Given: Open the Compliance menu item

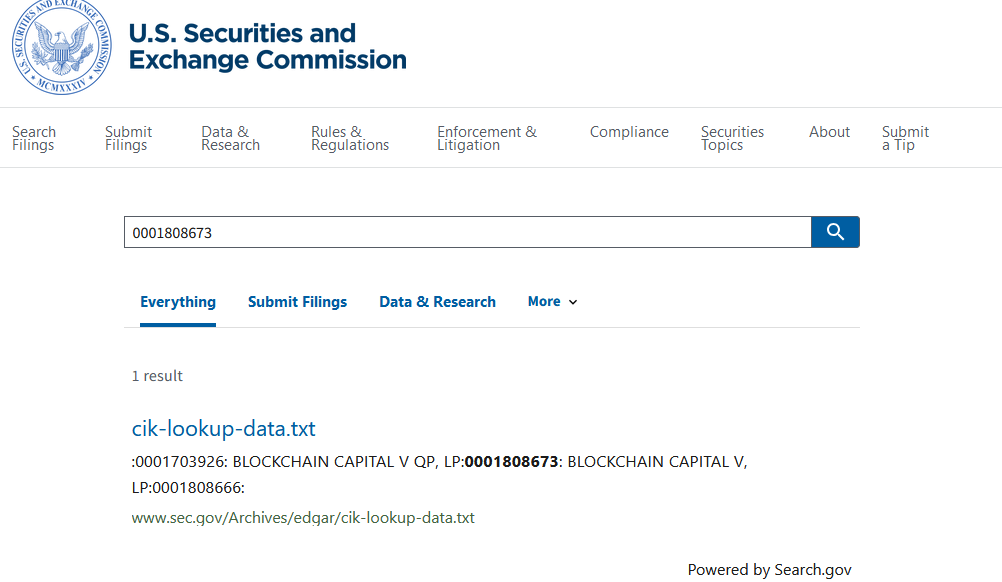Looking at the screenshot, I should pyautogui.click(x=629, y=132).
